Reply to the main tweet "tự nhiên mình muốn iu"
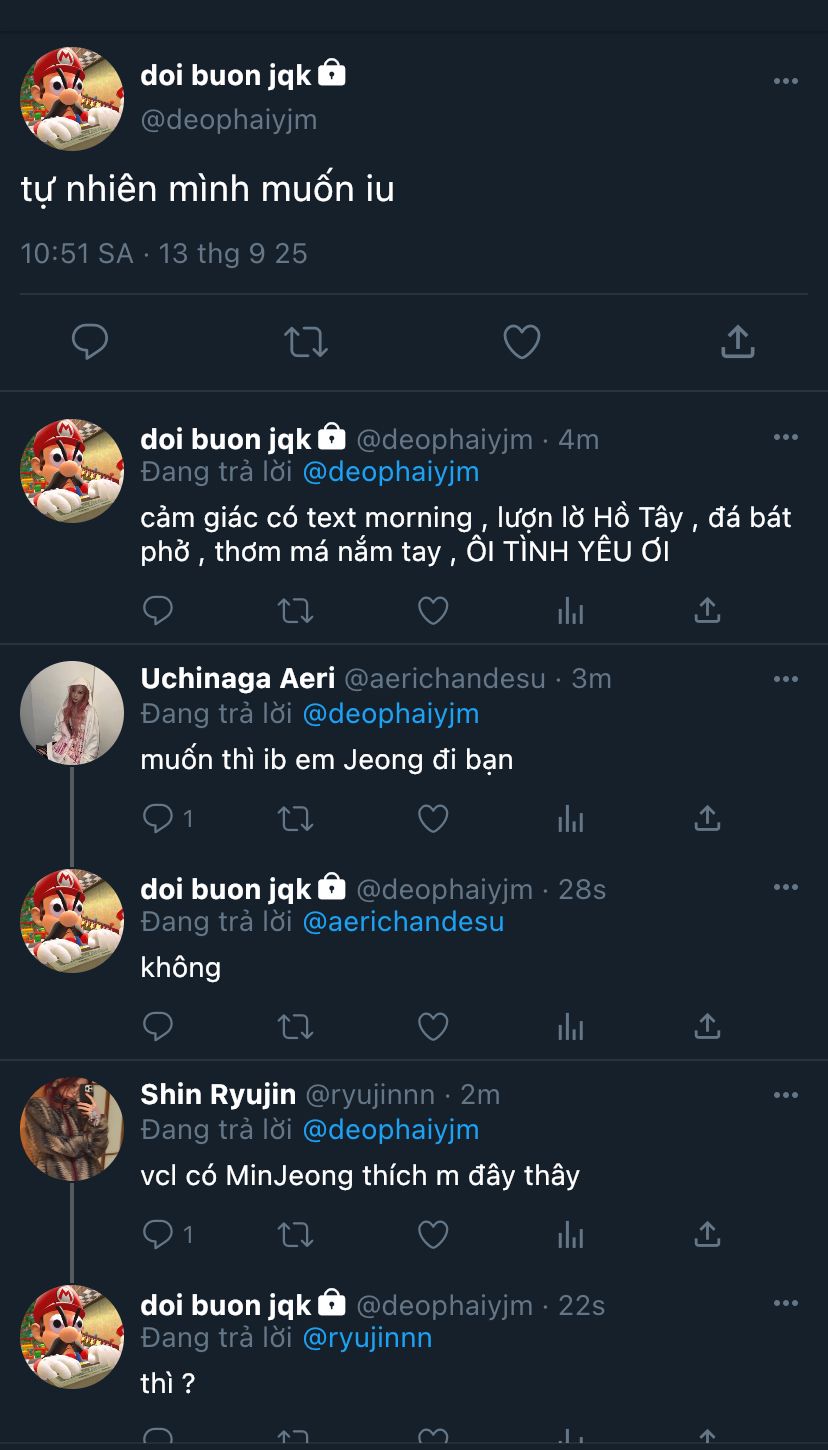 point(90,342)
